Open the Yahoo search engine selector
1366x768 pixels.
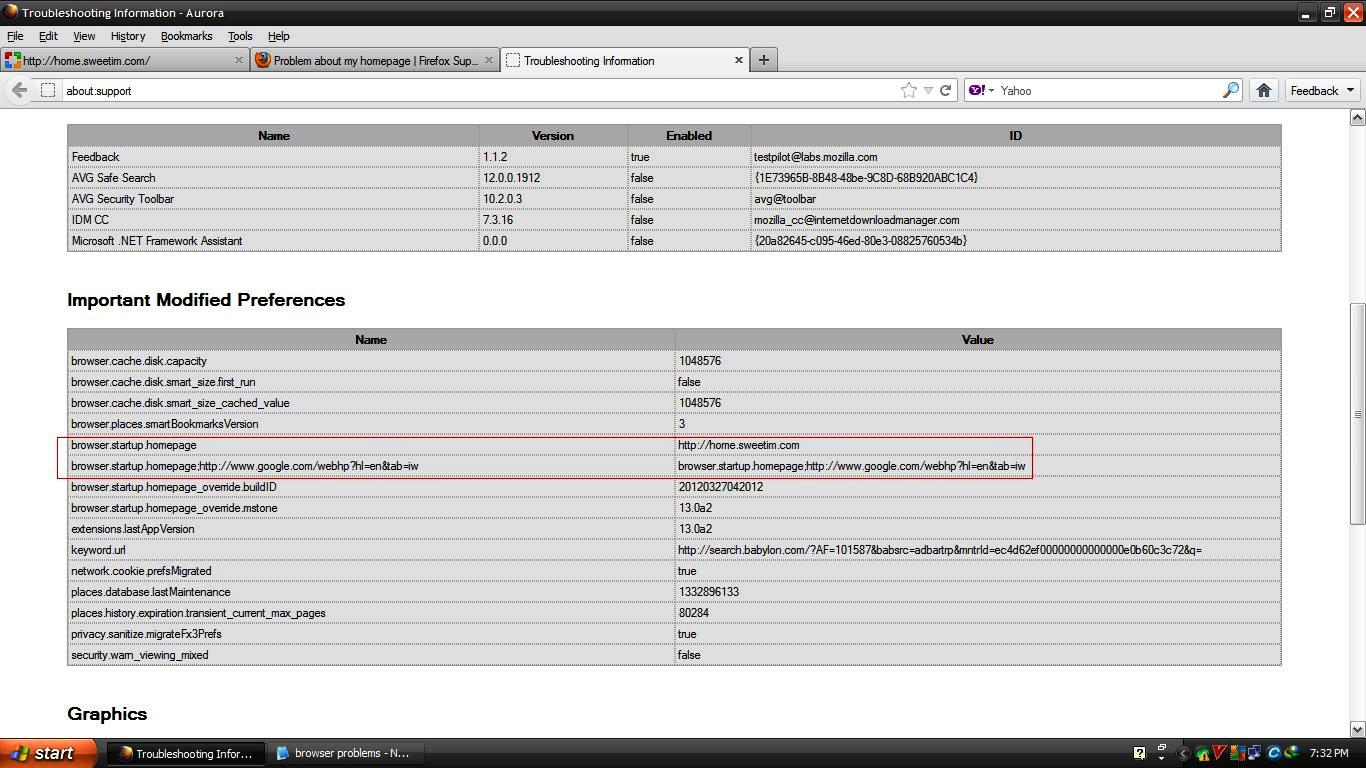click(x=981, y=90)
